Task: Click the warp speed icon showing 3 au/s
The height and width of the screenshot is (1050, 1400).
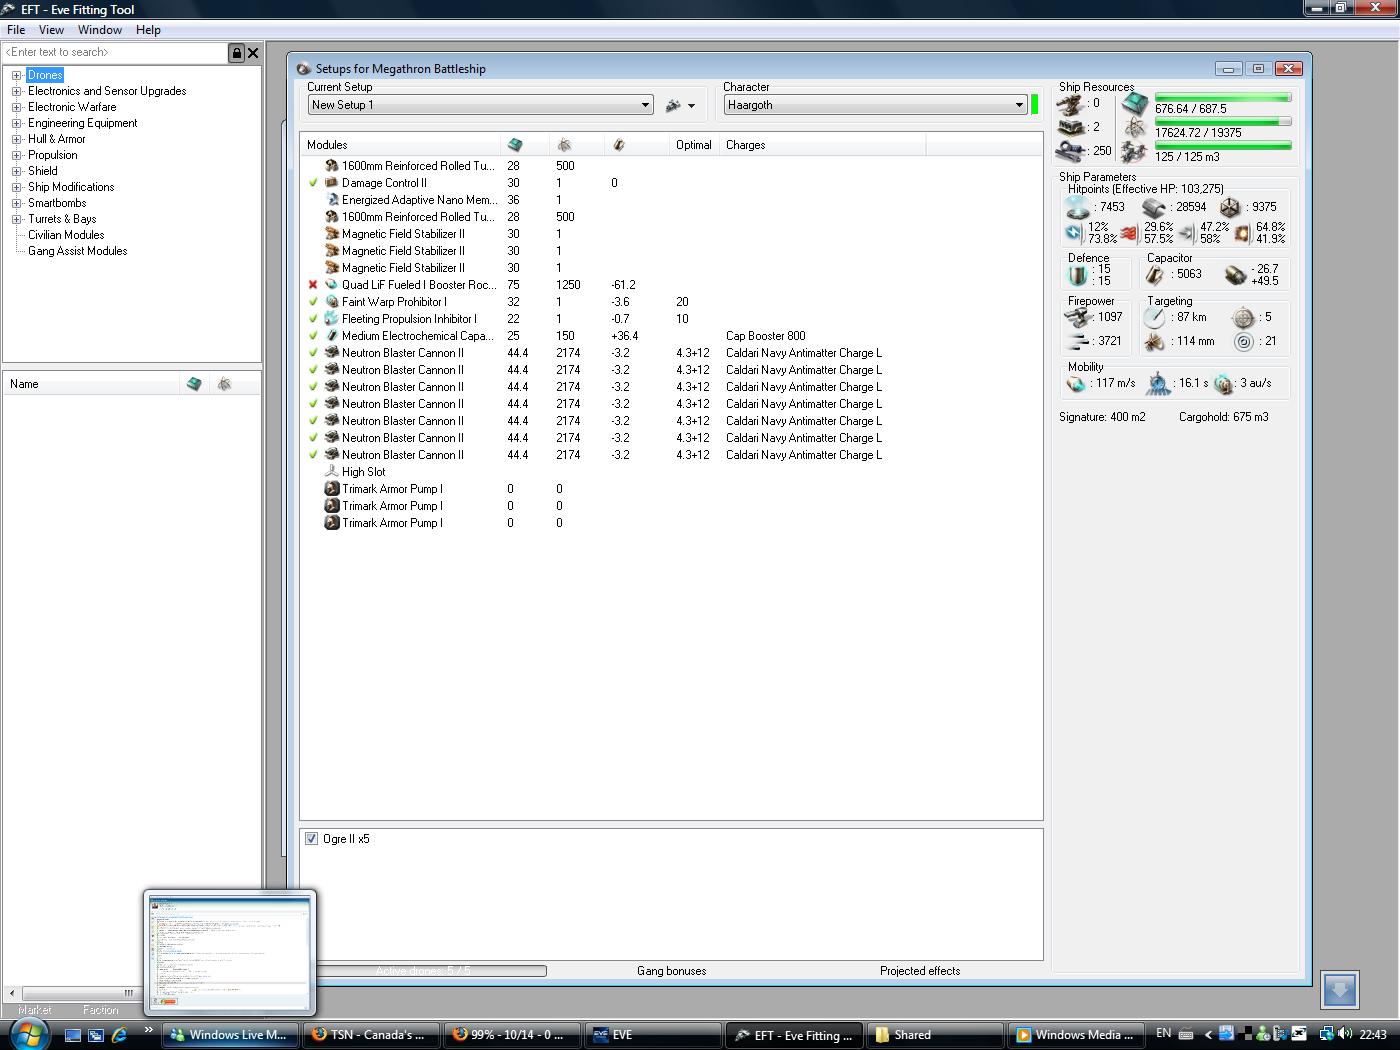Action: pos(1224,383)
